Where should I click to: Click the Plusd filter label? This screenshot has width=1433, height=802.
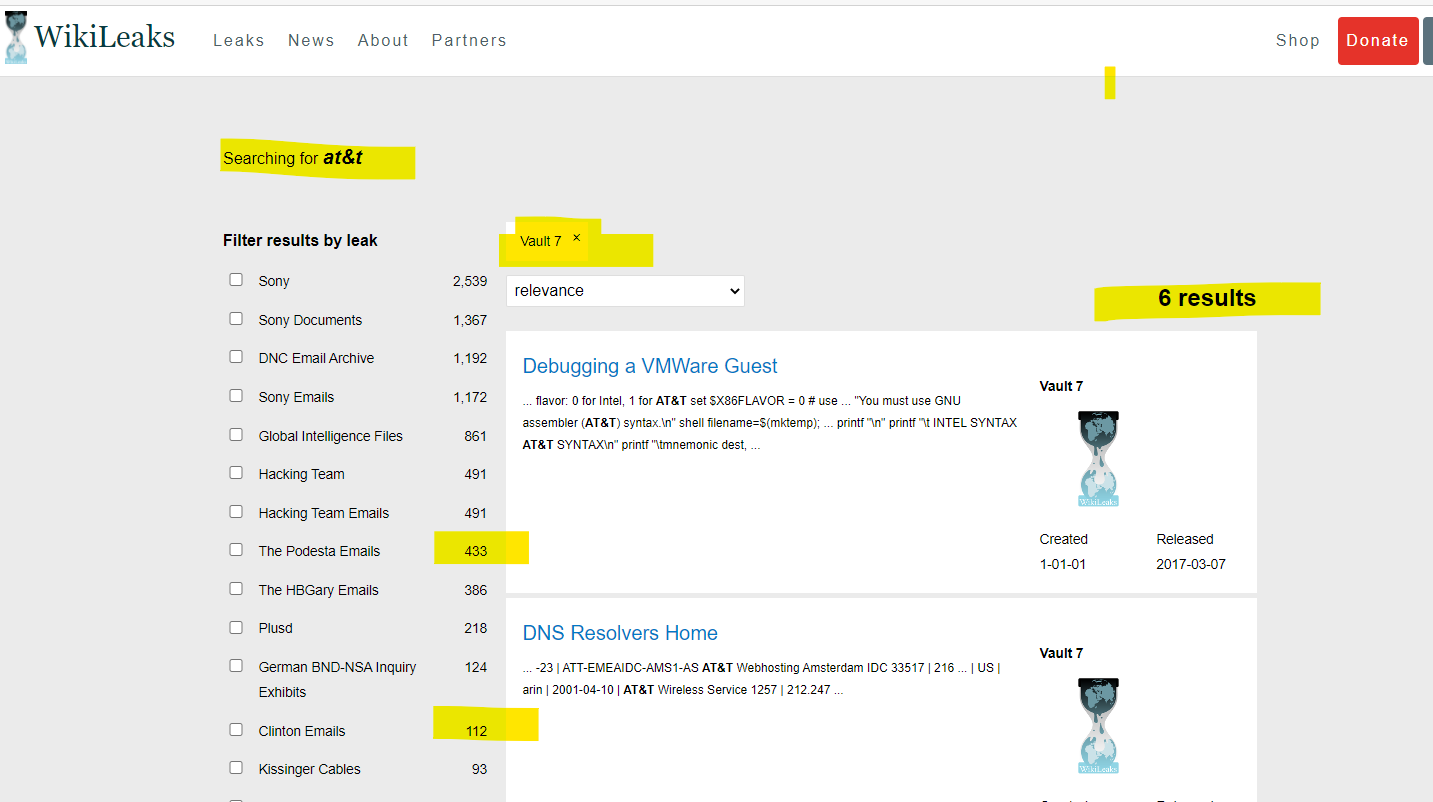coord(275,629)
